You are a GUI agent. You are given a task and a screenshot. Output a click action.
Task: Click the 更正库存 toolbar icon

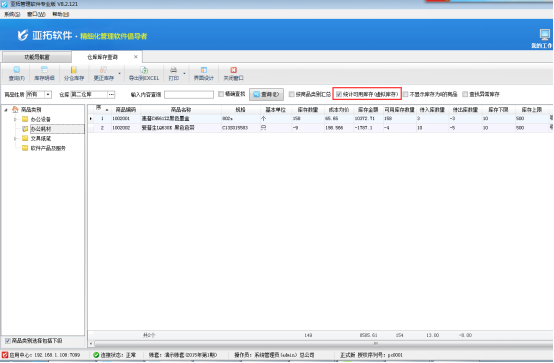(103, 70)
